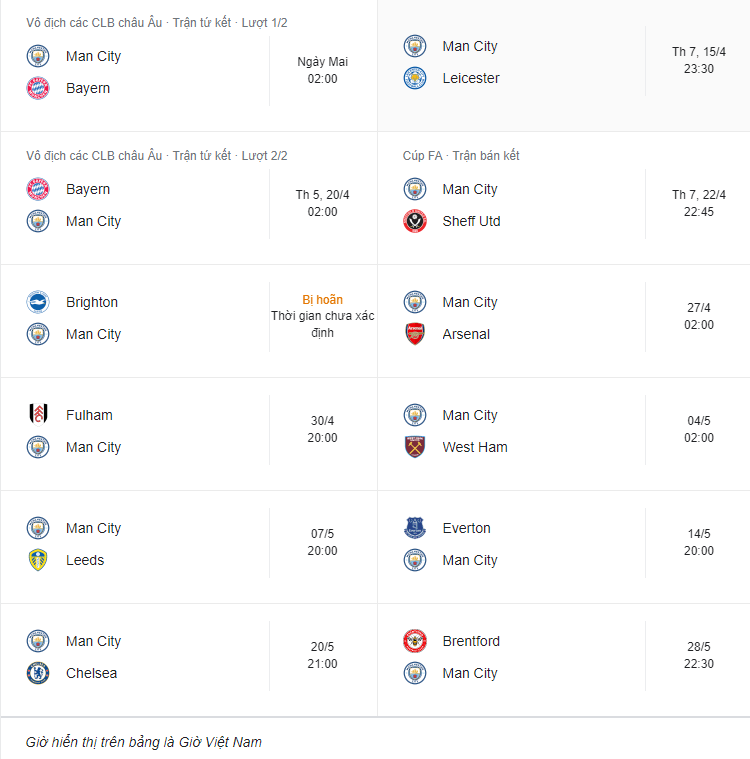Click the West Ham club crest
This screenshot has width=750, height=759.
[415, 447]
